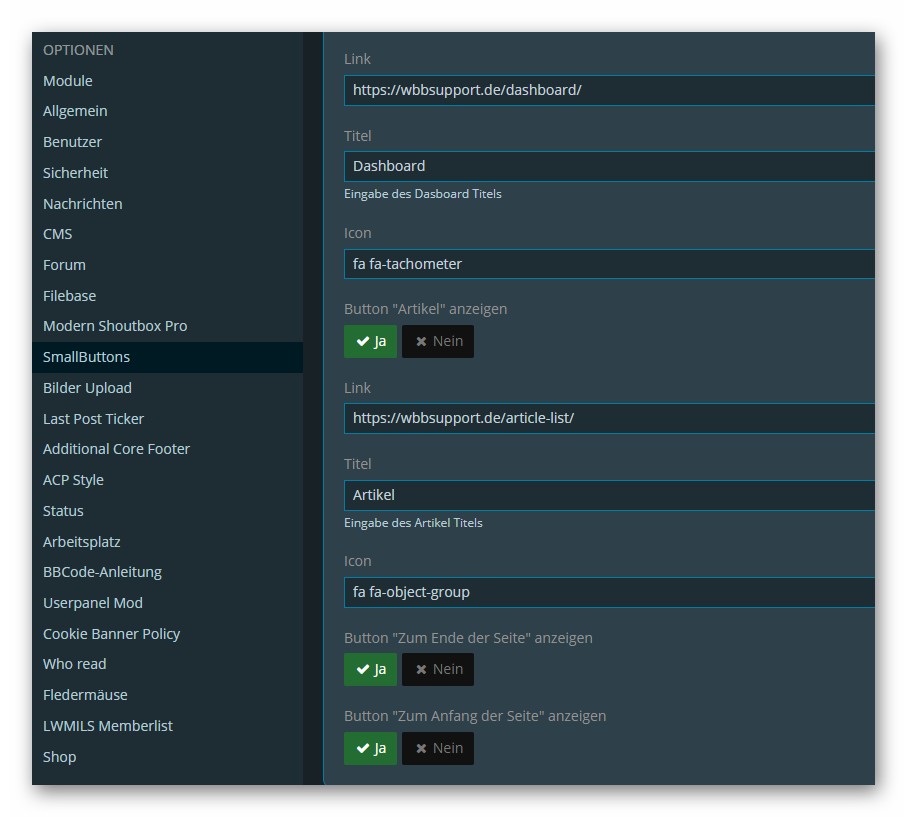Screen dimensions: 907x817
Task: Select Modern Shoutbox Pro in sidebar
Action: tap(115, 326)
